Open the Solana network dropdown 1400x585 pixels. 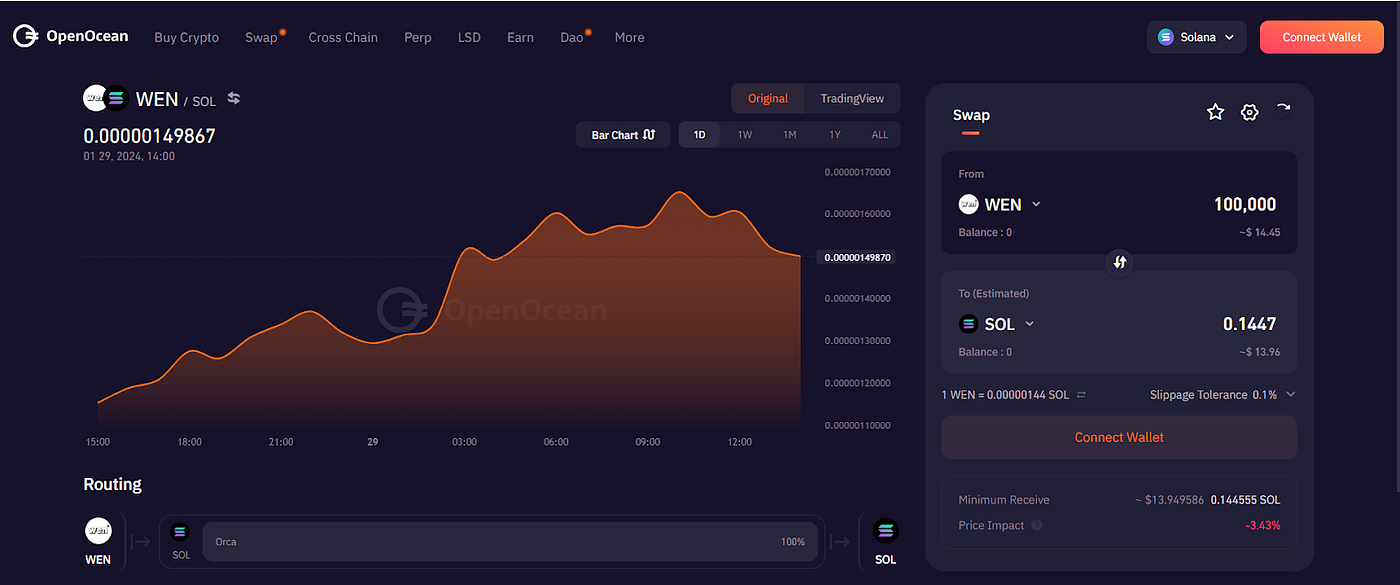tap(1196, 36)
